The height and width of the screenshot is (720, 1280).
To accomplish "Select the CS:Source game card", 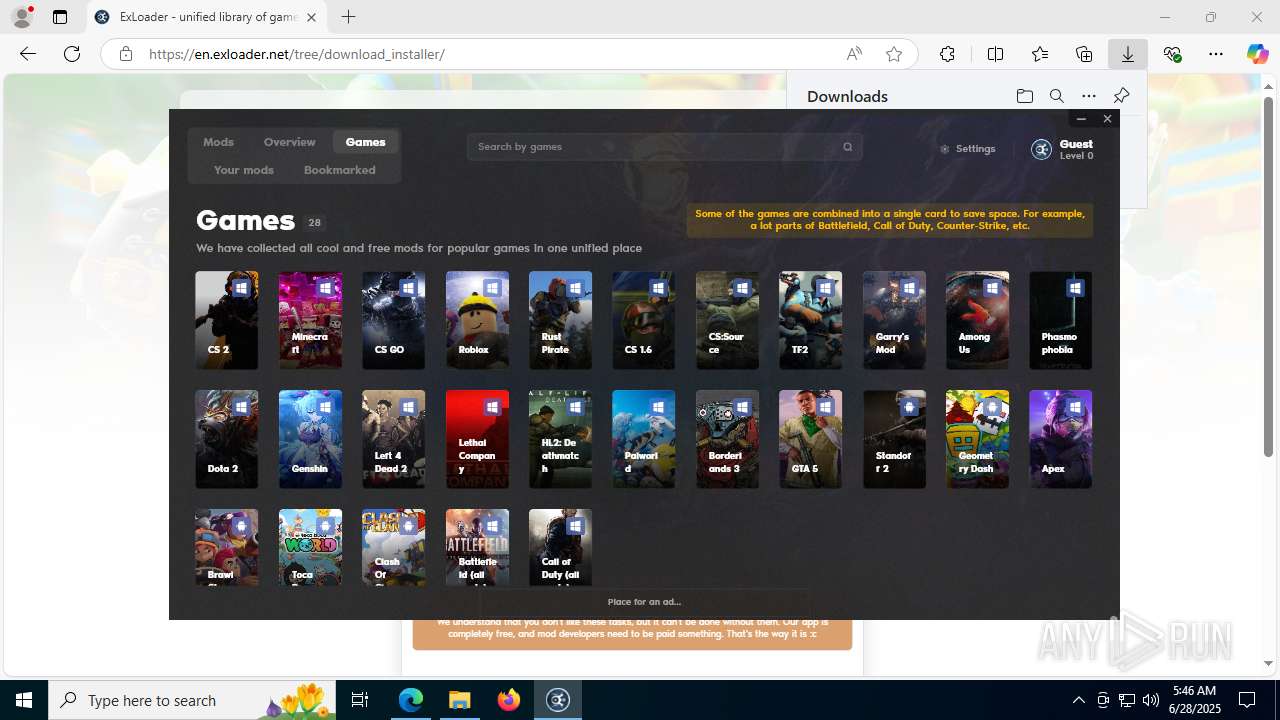I will 727,320.
